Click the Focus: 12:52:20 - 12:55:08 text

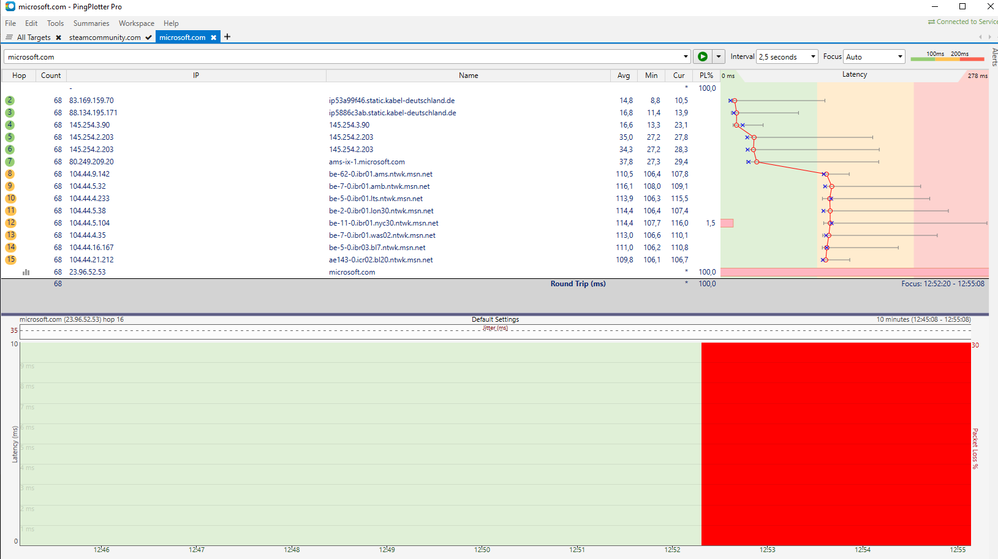943,284
